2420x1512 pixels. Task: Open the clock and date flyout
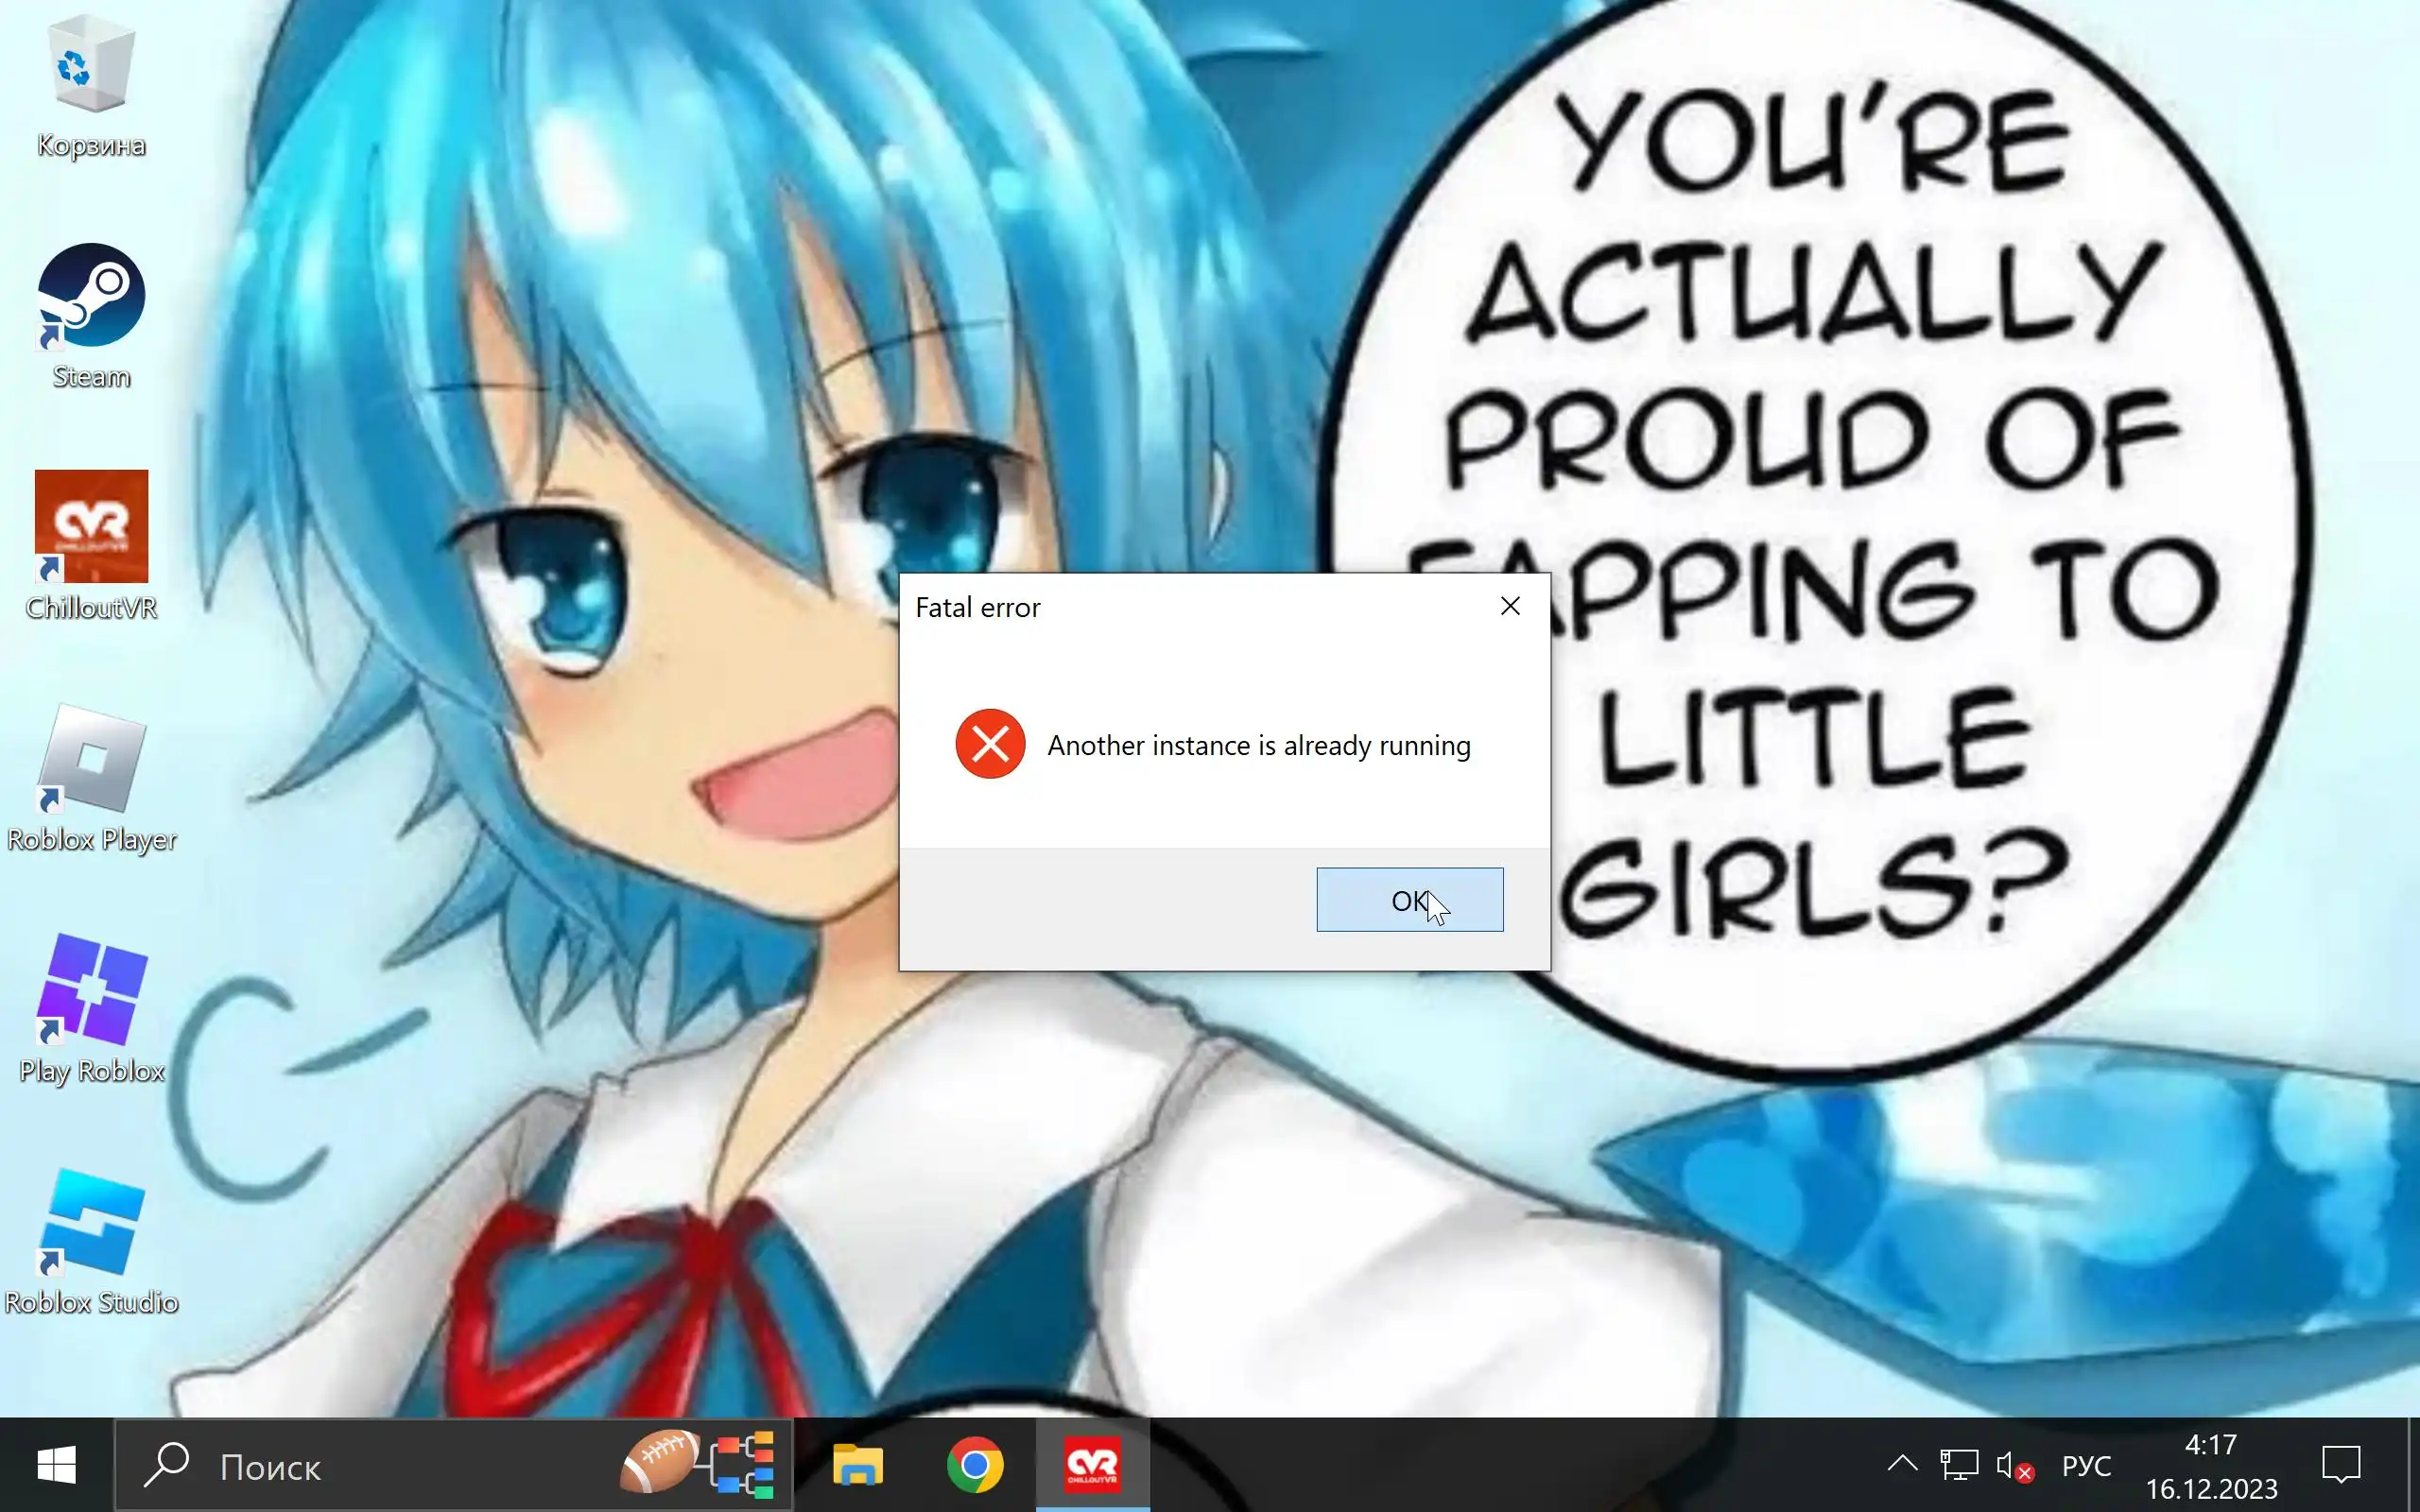2211,1466
